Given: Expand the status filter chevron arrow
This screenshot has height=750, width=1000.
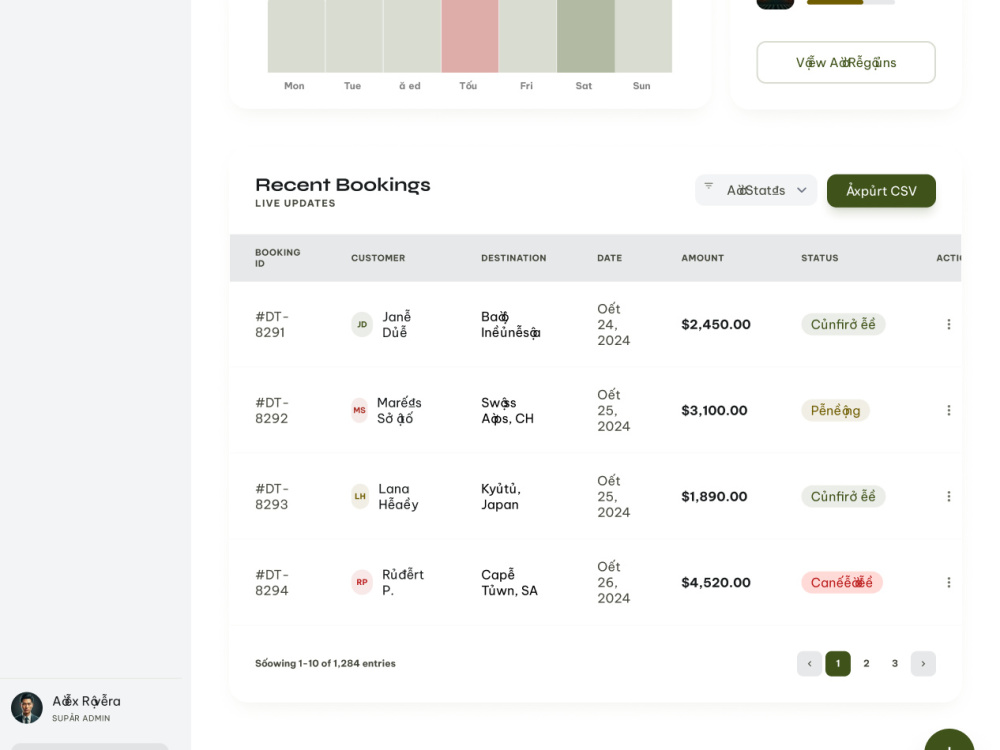Looking at the screenshot, I should 802,190.
